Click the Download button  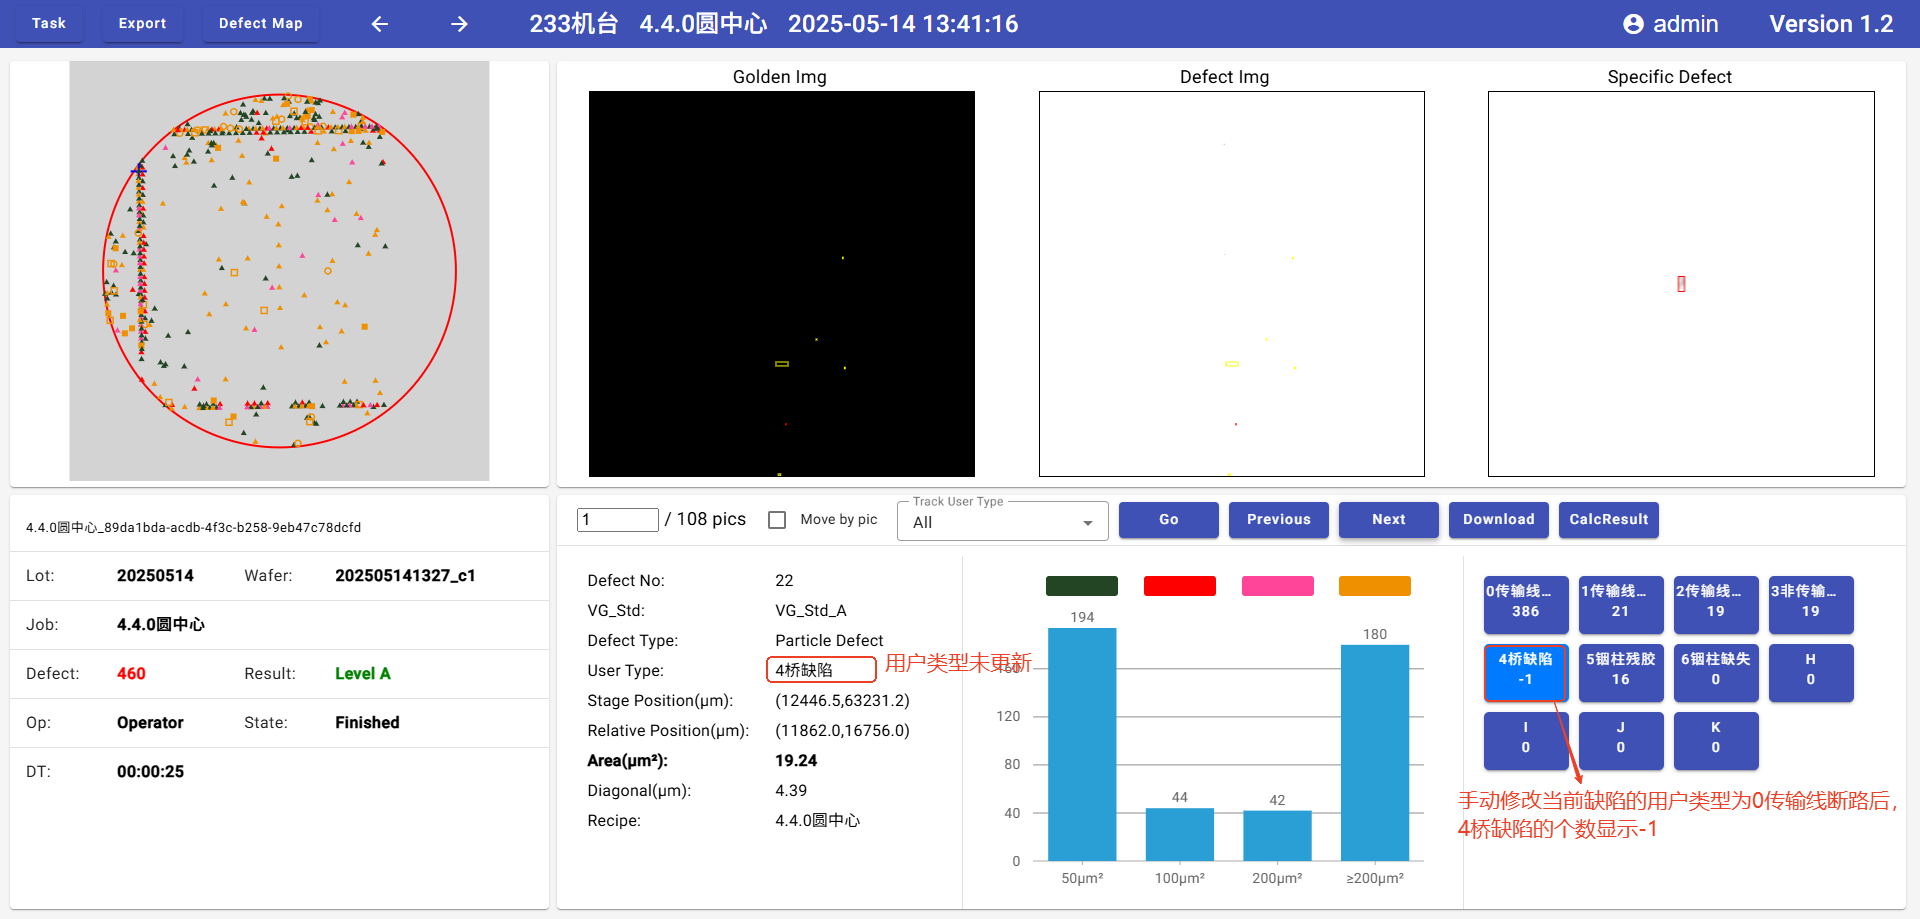(1498, 520)
